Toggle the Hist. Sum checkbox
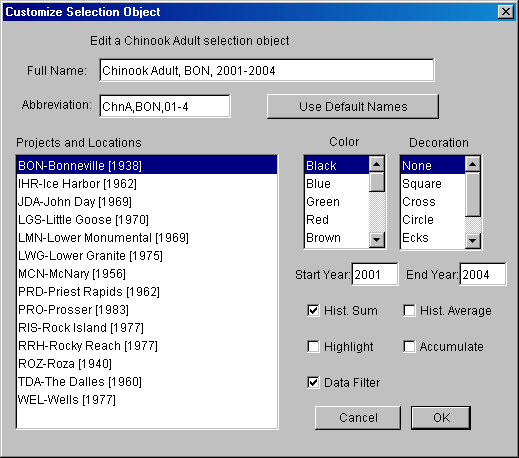 313,310
